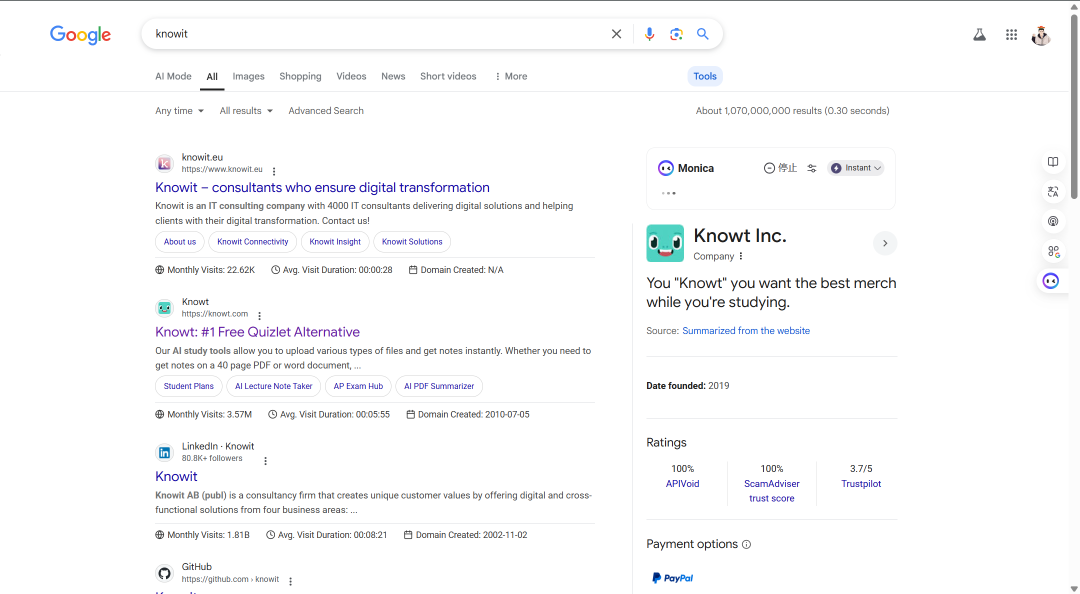Open more options beside Company label
The image size is (1080, 594).
point(741,256)
